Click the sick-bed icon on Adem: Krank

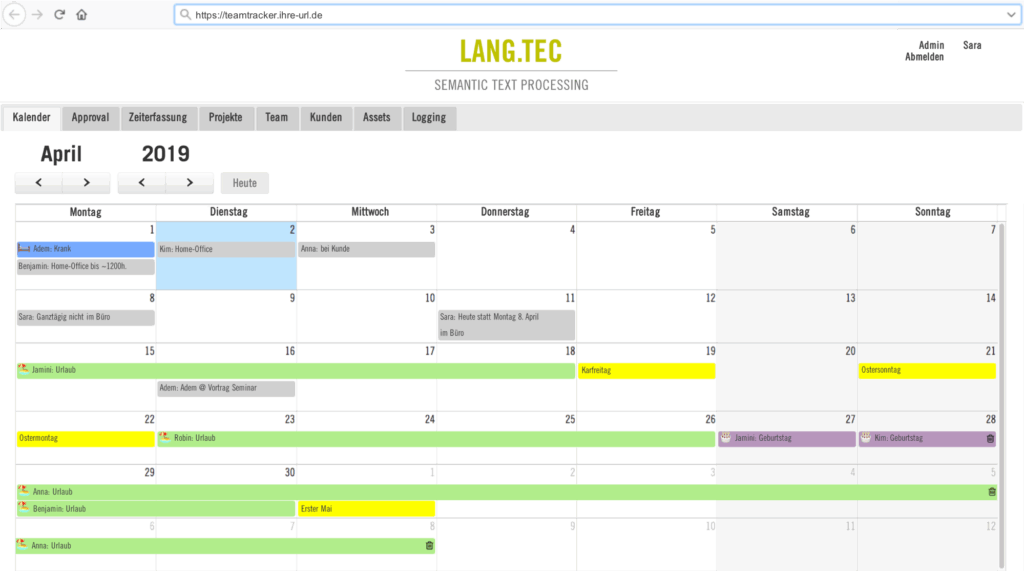coord(24,248)
